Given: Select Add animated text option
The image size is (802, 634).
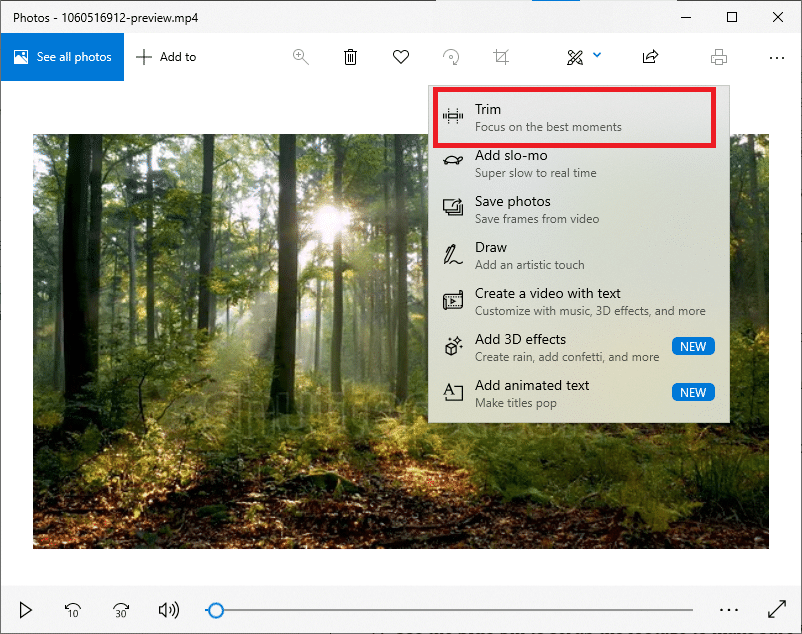Looking at the screenshot, I should coord(579,394).
